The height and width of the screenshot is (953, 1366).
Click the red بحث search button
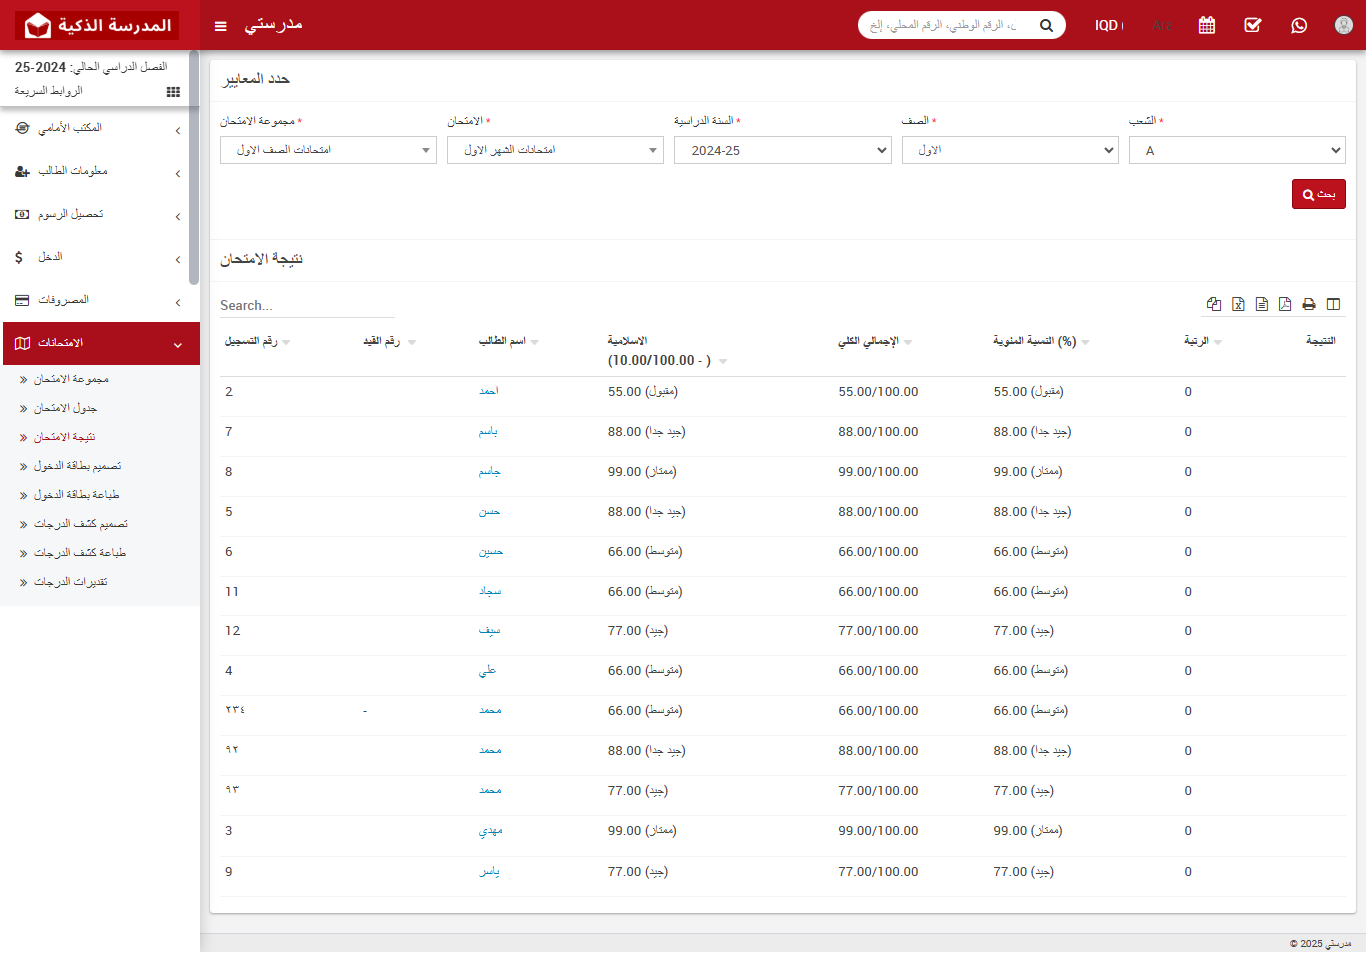click(x=1318, y=194)
